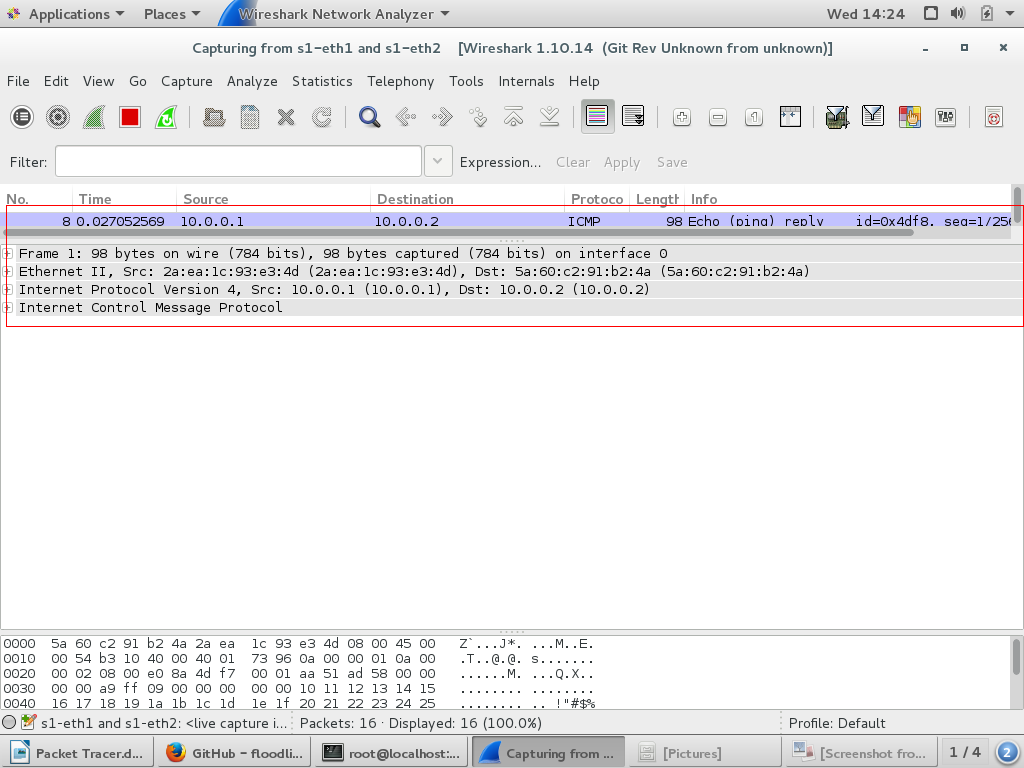Open the File menu
Image resolution: width=1024 pixels, height=768 pixels.
(18, 81)
